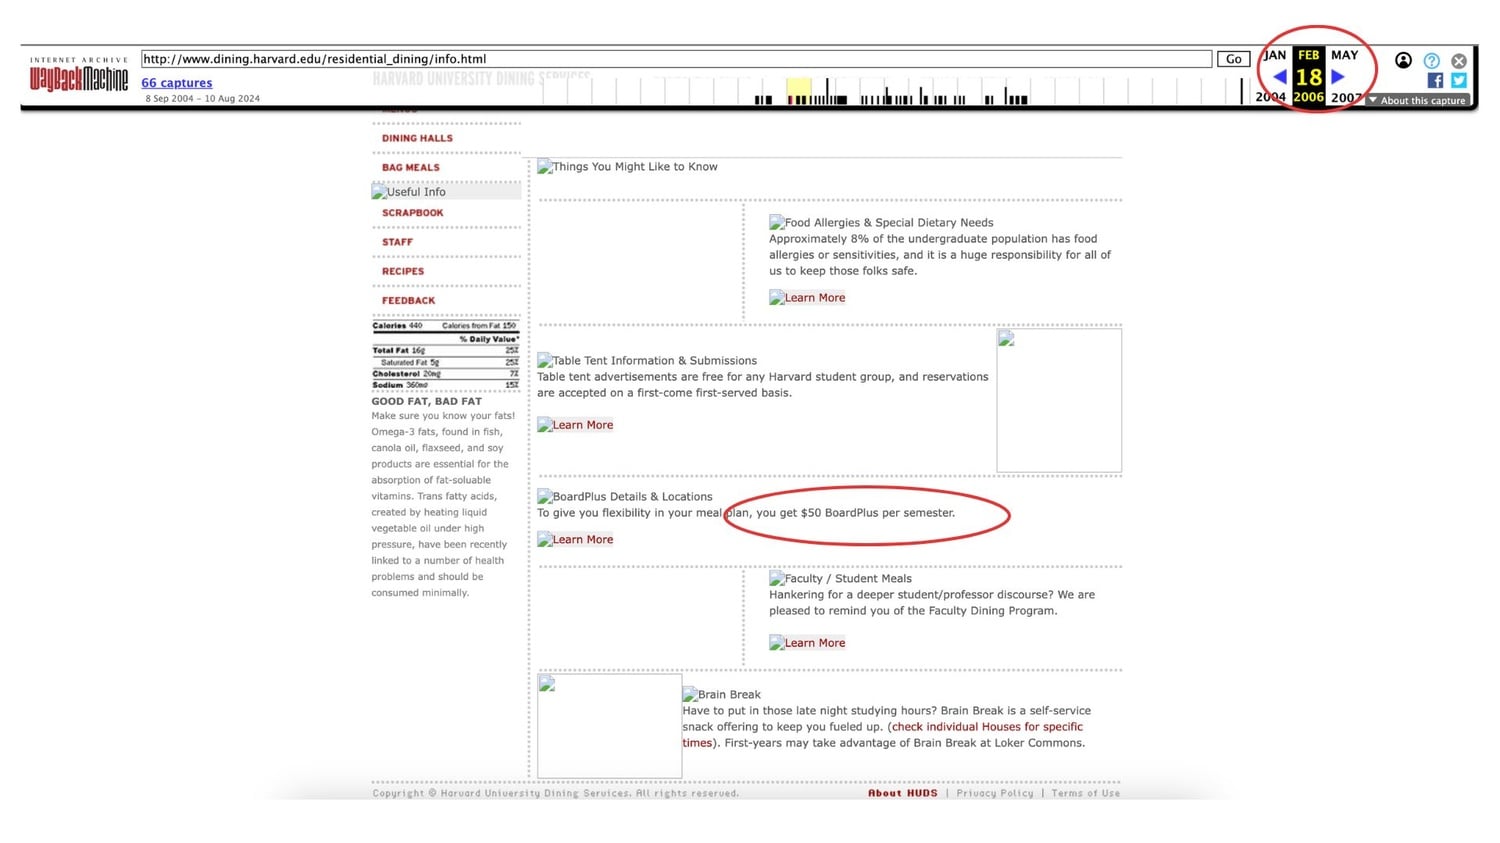Select the MAY next capture month label

1344,56
